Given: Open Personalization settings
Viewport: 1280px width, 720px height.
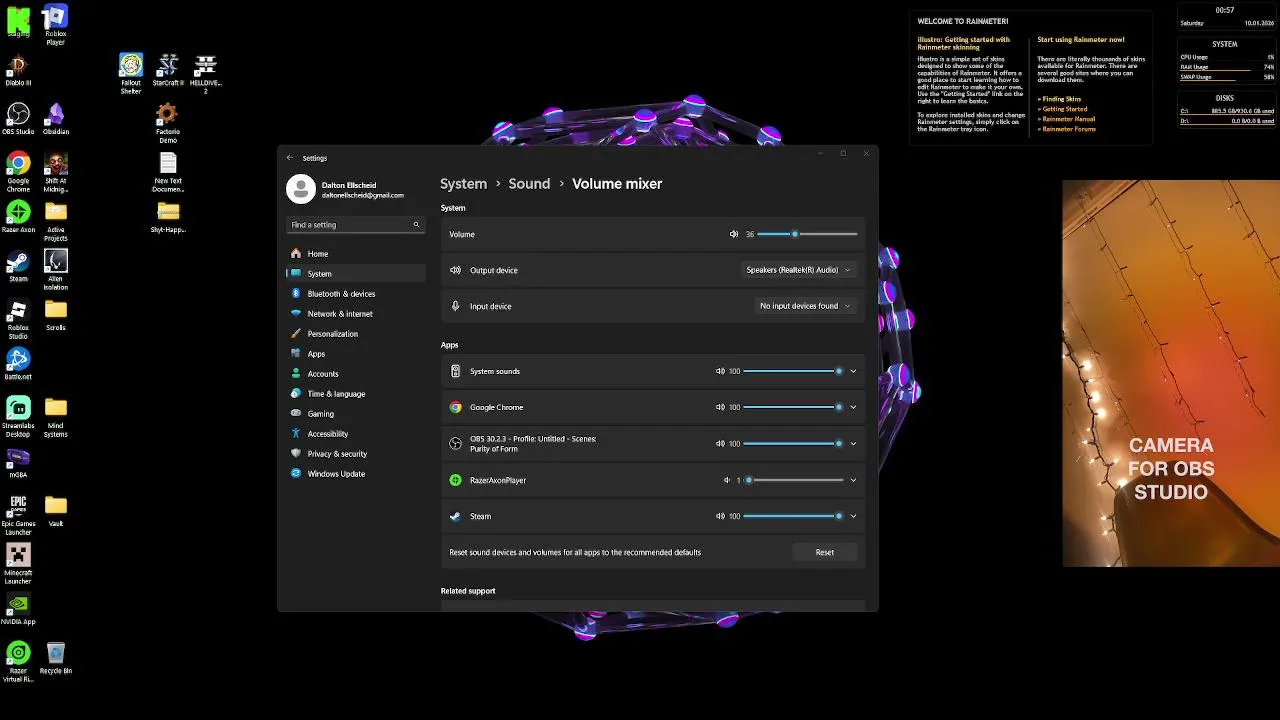Looking at the screenshot, I should (356, 333).
